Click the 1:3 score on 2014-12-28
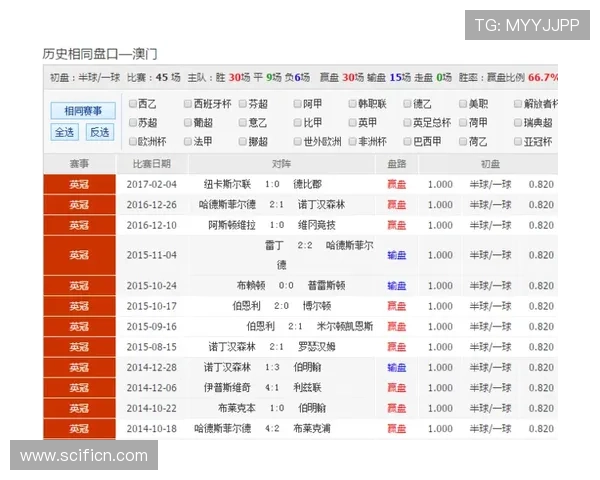Viewport: 600px width, 480px height. tap(272, 367)
